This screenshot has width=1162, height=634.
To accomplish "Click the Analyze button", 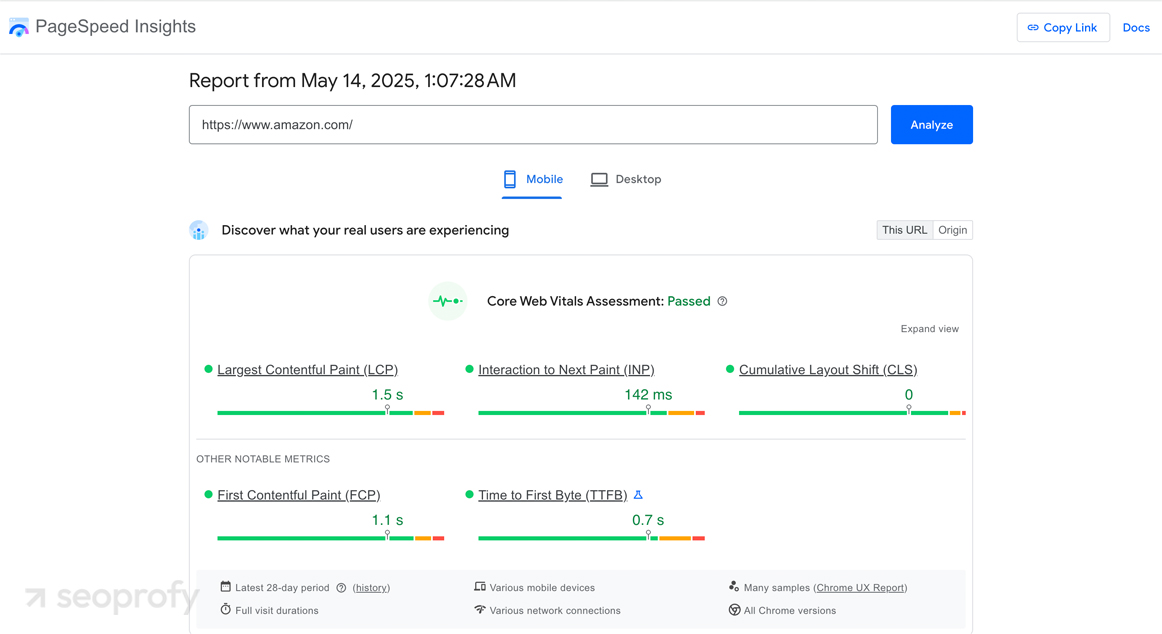I will pyautogui.click(x=932, y=124).
